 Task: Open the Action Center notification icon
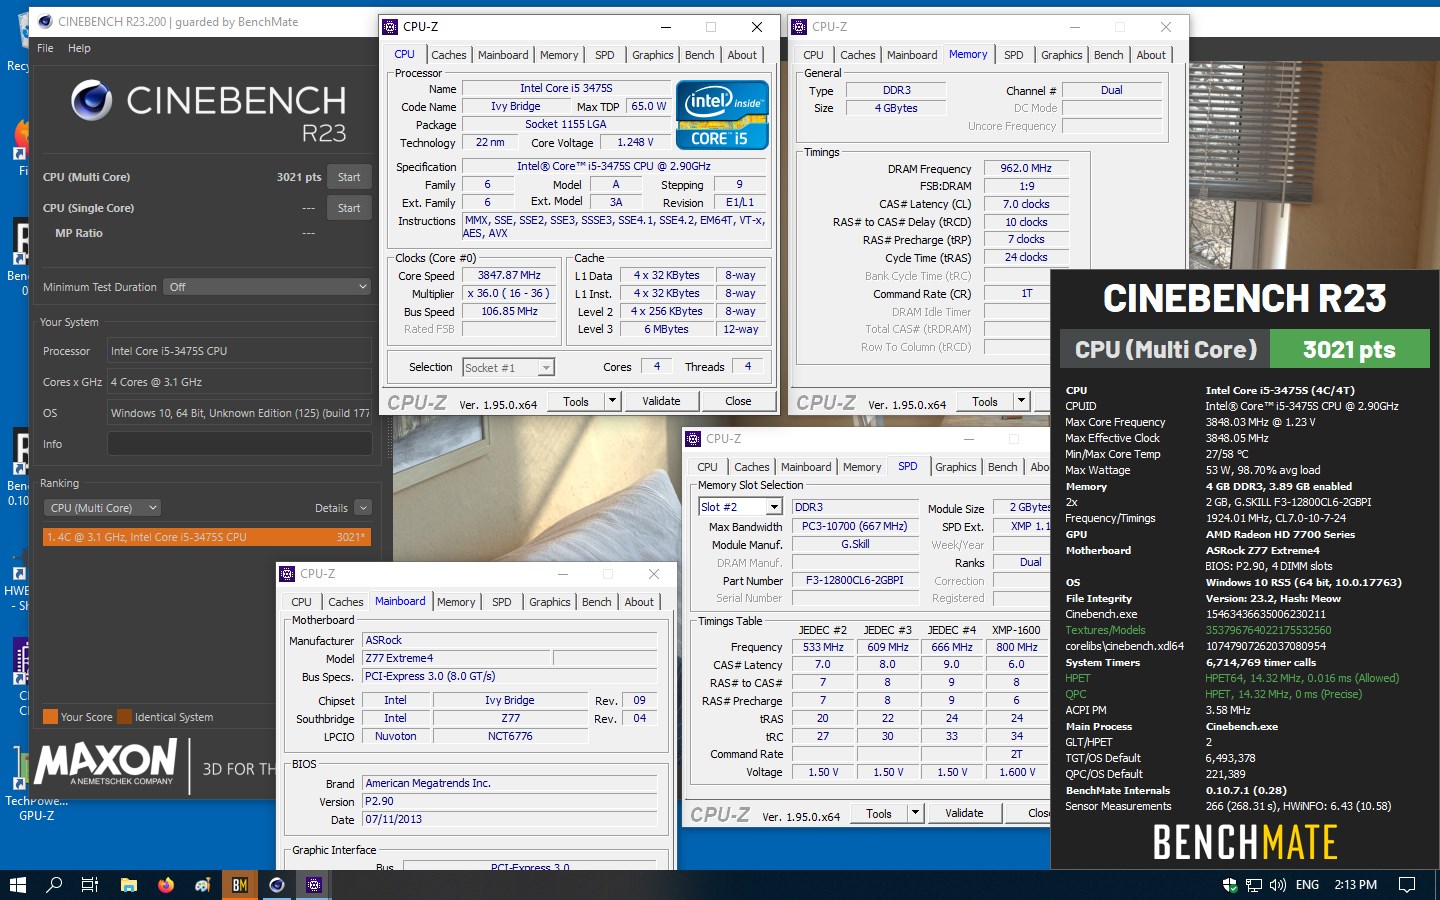[1407, 885]
